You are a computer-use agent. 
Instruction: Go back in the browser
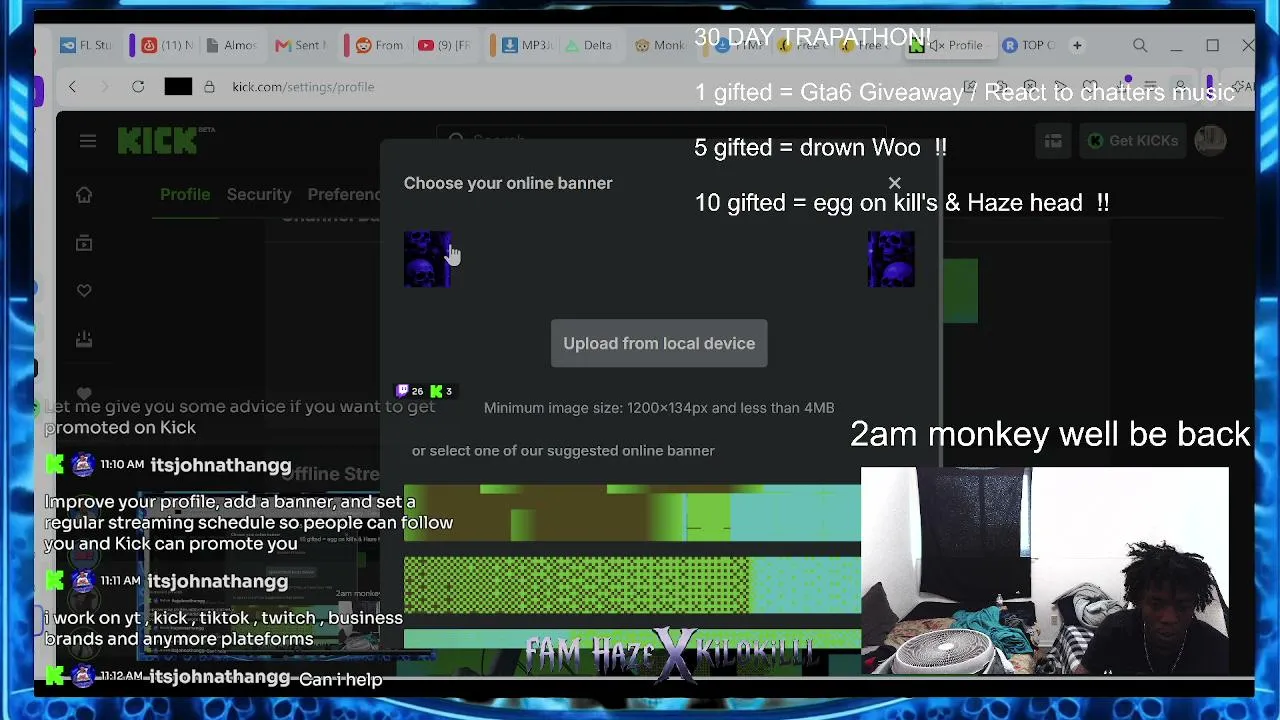tap(72, 87)
